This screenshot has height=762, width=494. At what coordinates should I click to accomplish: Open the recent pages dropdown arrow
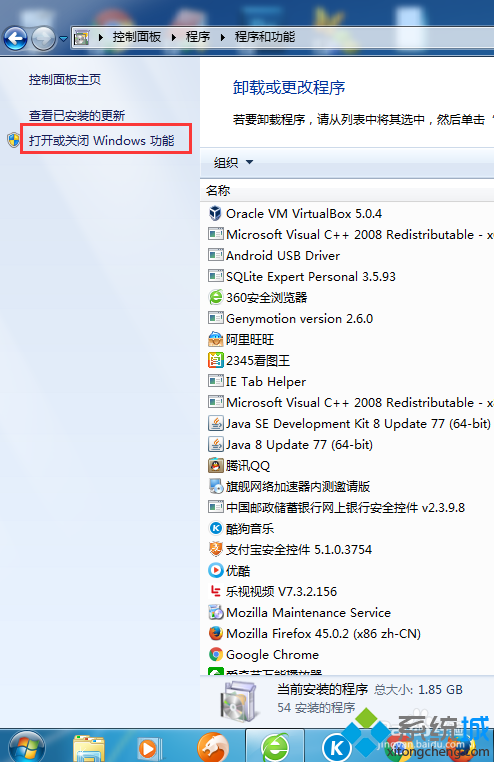click(63, 38)
